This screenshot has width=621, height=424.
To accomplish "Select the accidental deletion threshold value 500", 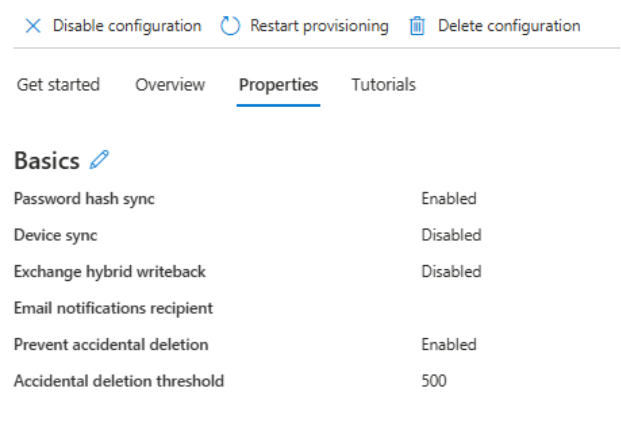I will (434, 381).
